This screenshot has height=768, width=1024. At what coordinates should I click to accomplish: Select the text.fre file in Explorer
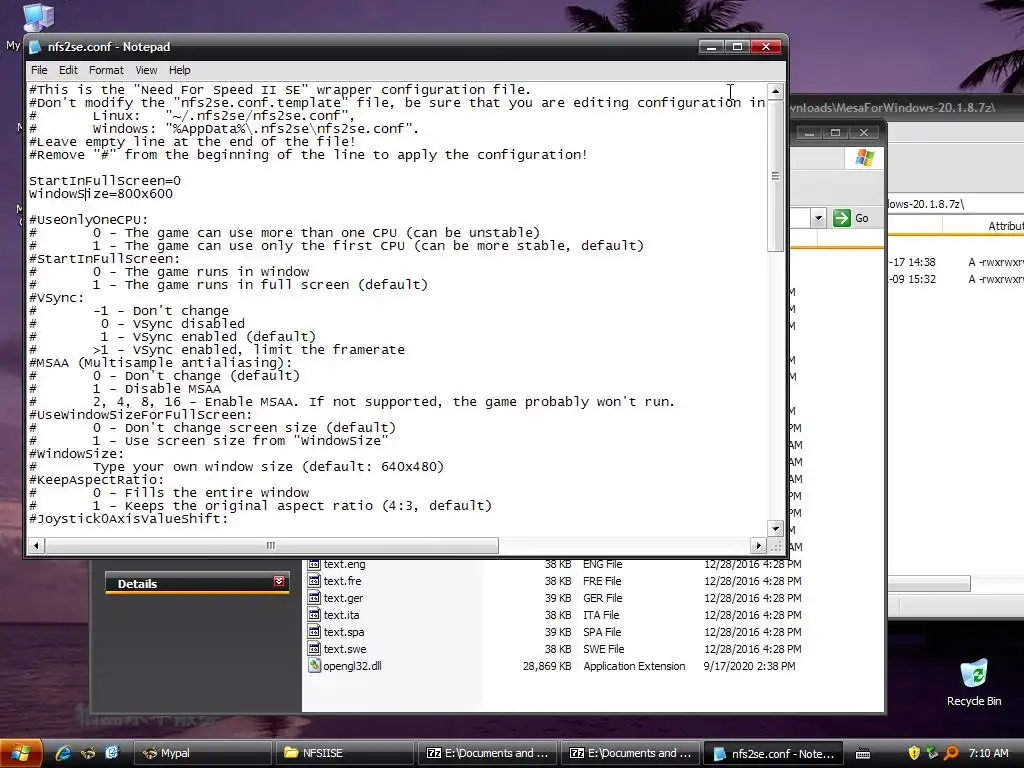pos(342,581)
